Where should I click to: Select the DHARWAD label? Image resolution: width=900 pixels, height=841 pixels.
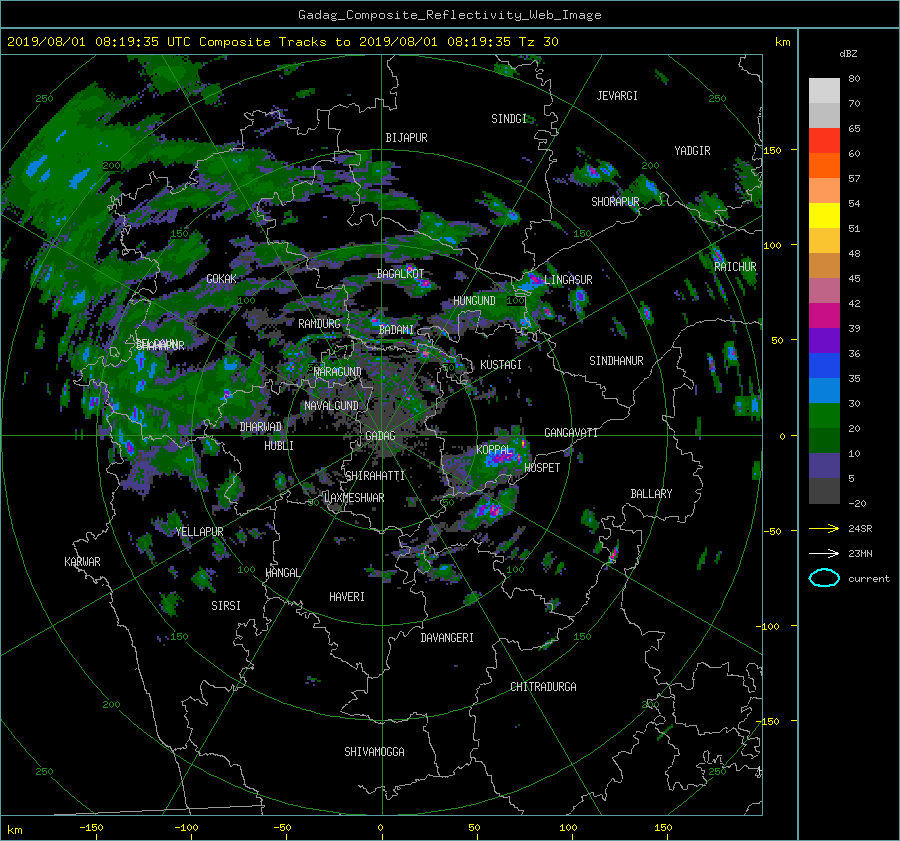[x=260, y=427]
